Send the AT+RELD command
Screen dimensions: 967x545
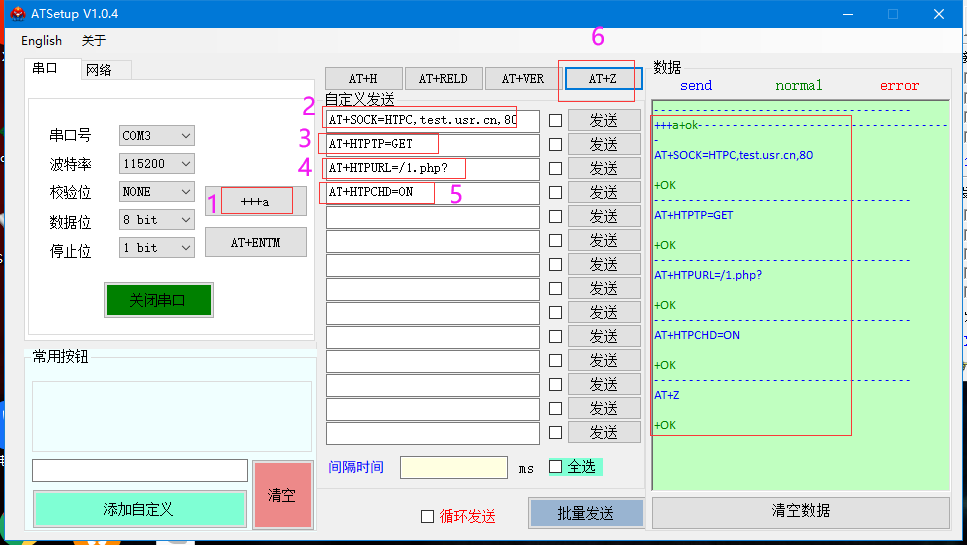[443, 79]
